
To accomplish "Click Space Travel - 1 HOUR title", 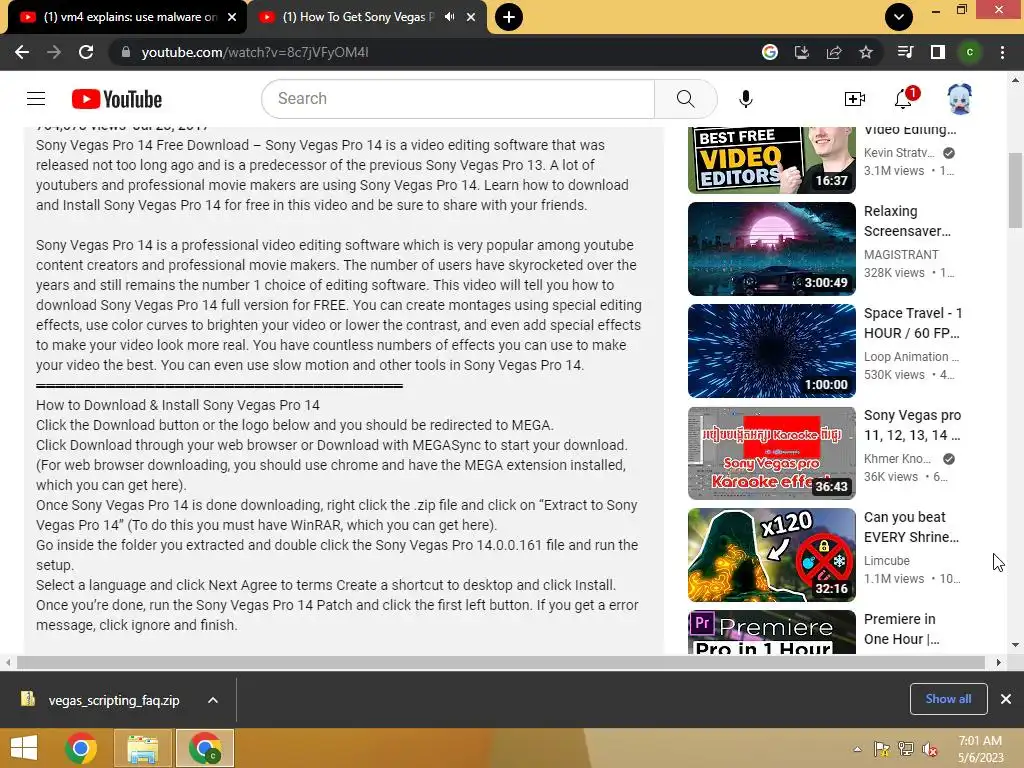I will [913, 323].
